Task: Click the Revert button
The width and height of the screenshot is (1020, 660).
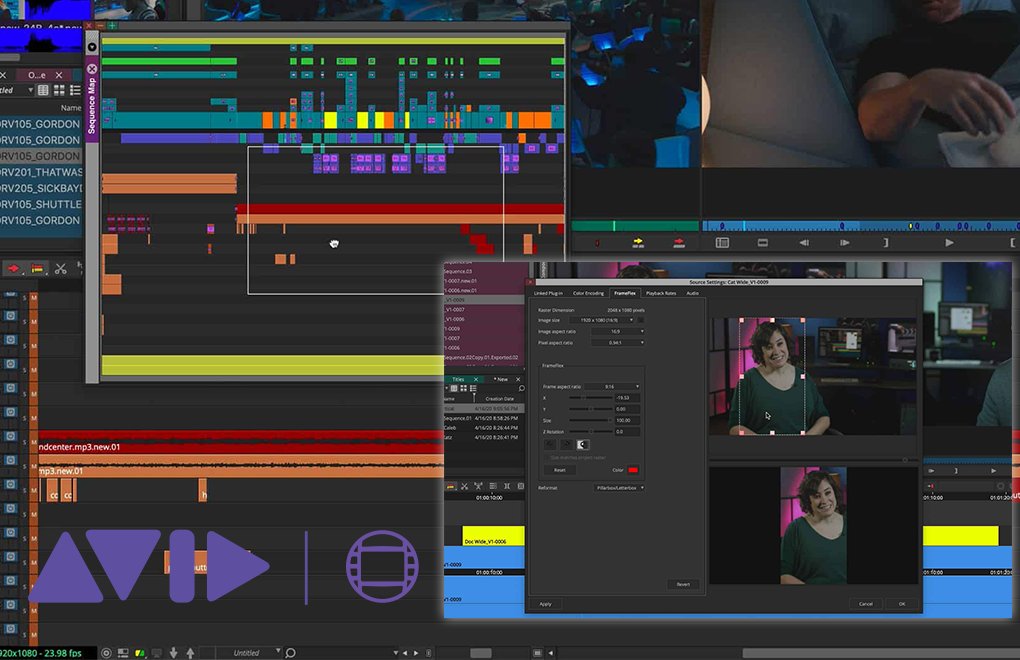Action: click(x=683, y=585)
